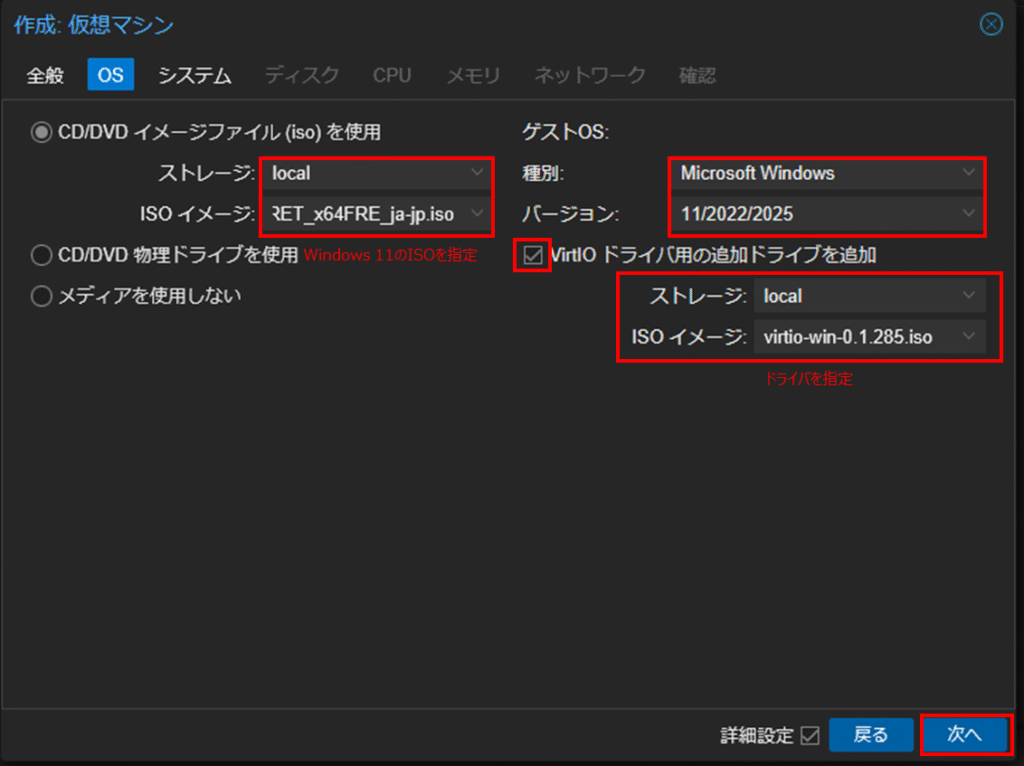The image size is (1024, 766).
Task: Choose the メディアを使用しない radio option
Action: pos(41,296)
